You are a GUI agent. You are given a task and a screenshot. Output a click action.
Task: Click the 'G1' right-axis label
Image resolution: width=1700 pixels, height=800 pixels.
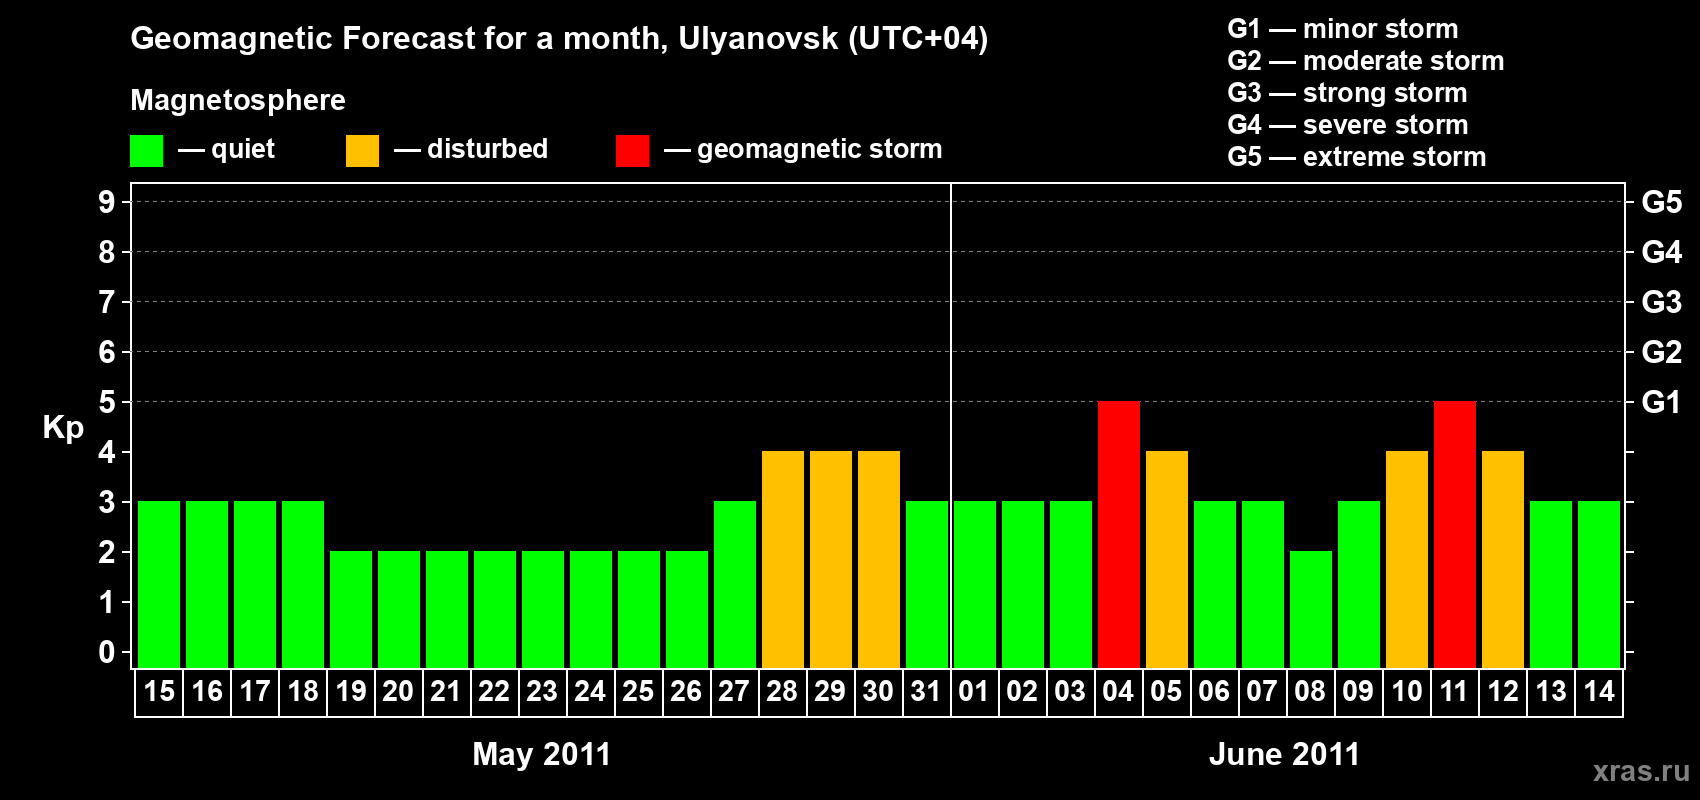click(x=1662, y=402)
